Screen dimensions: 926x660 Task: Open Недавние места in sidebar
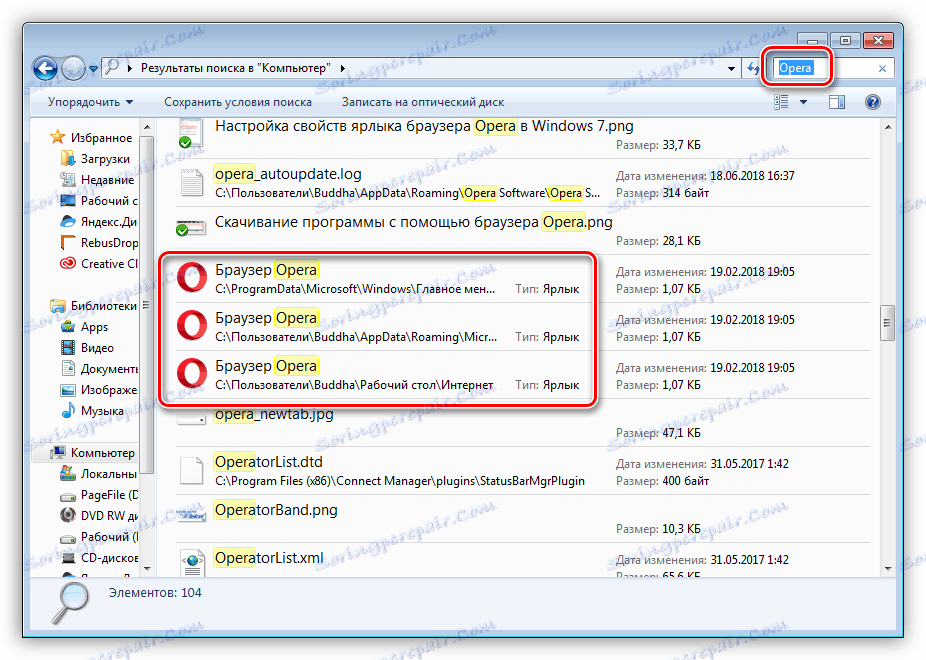97,179
